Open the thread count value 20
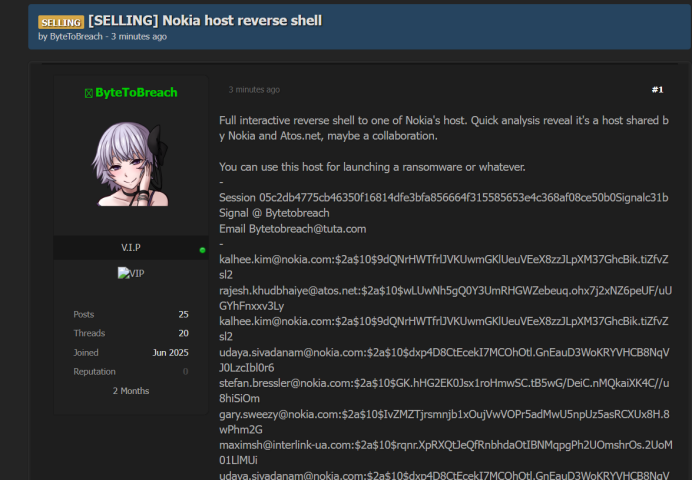The width and height of the screenshot is (692, 480). coord(183,333)
